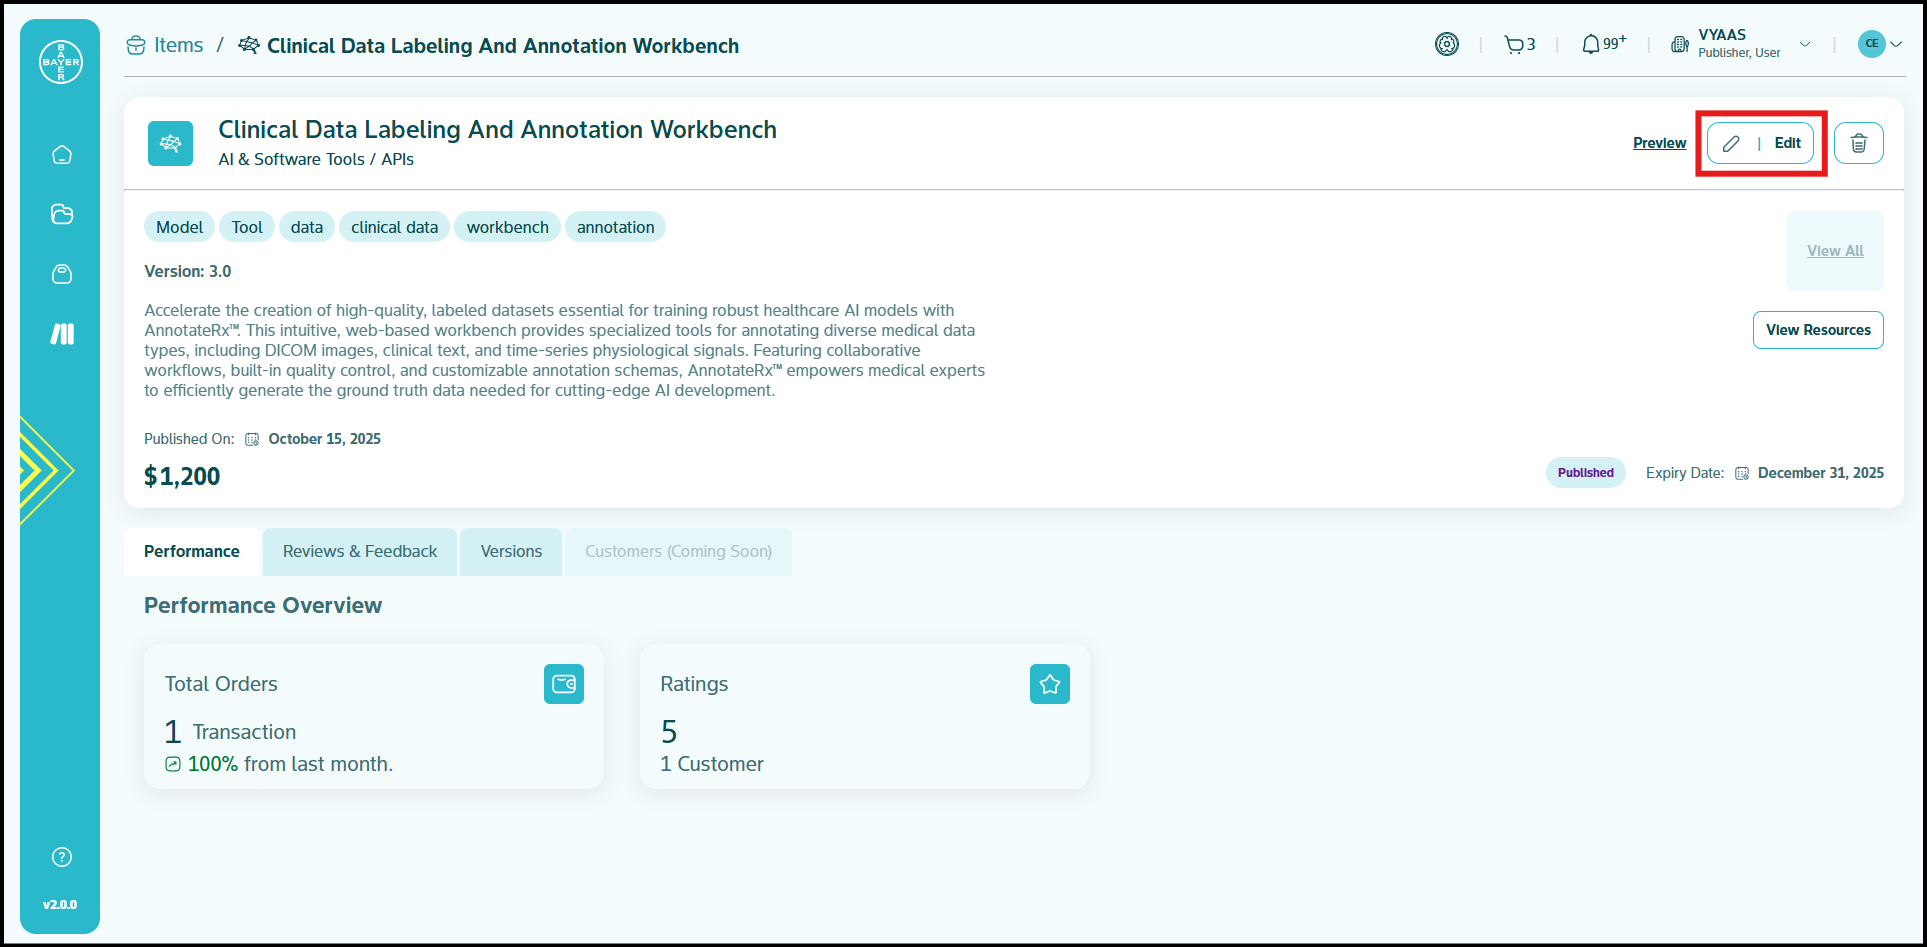
Task: Open the shopping cart with 3 items
Action: (x=1519, y=45)
